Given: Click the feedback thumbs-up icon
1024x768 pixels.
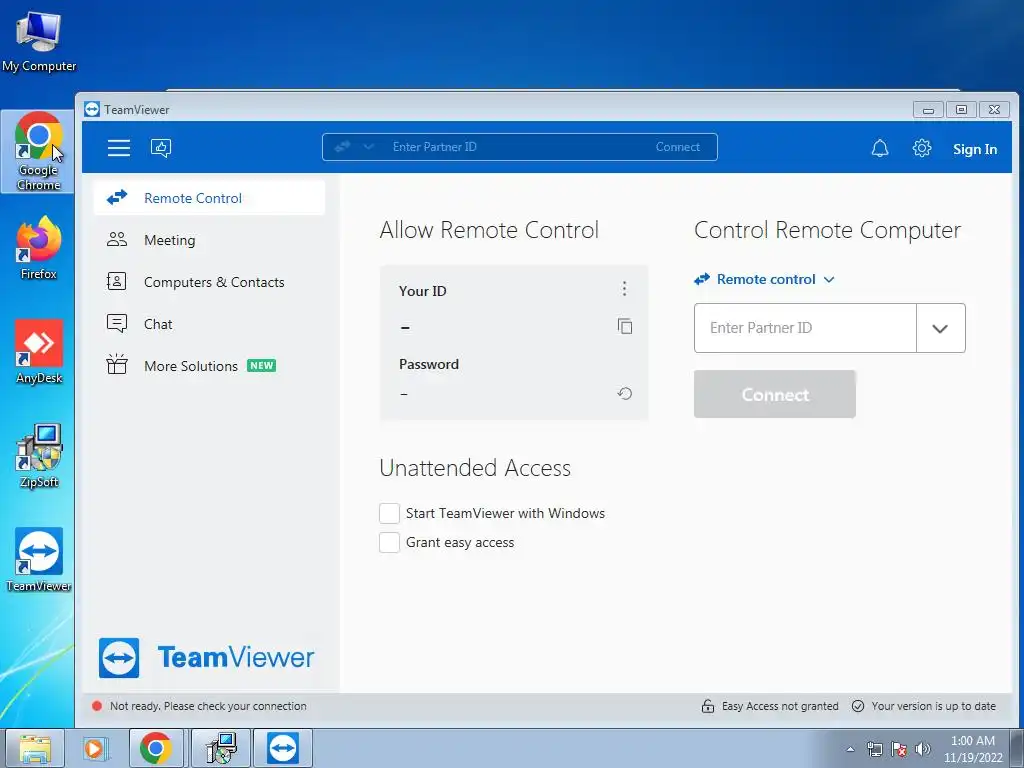Looking at the screenshot, I should tap(161, 148).
